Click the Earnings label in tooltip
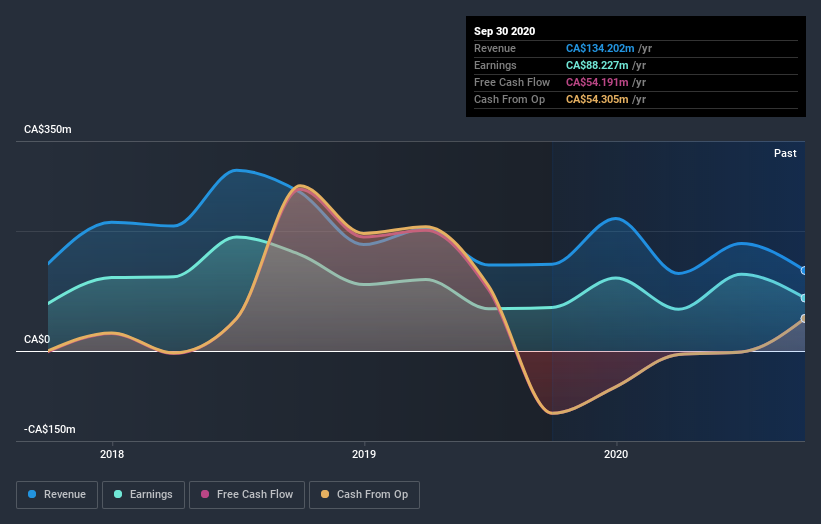 495,65
